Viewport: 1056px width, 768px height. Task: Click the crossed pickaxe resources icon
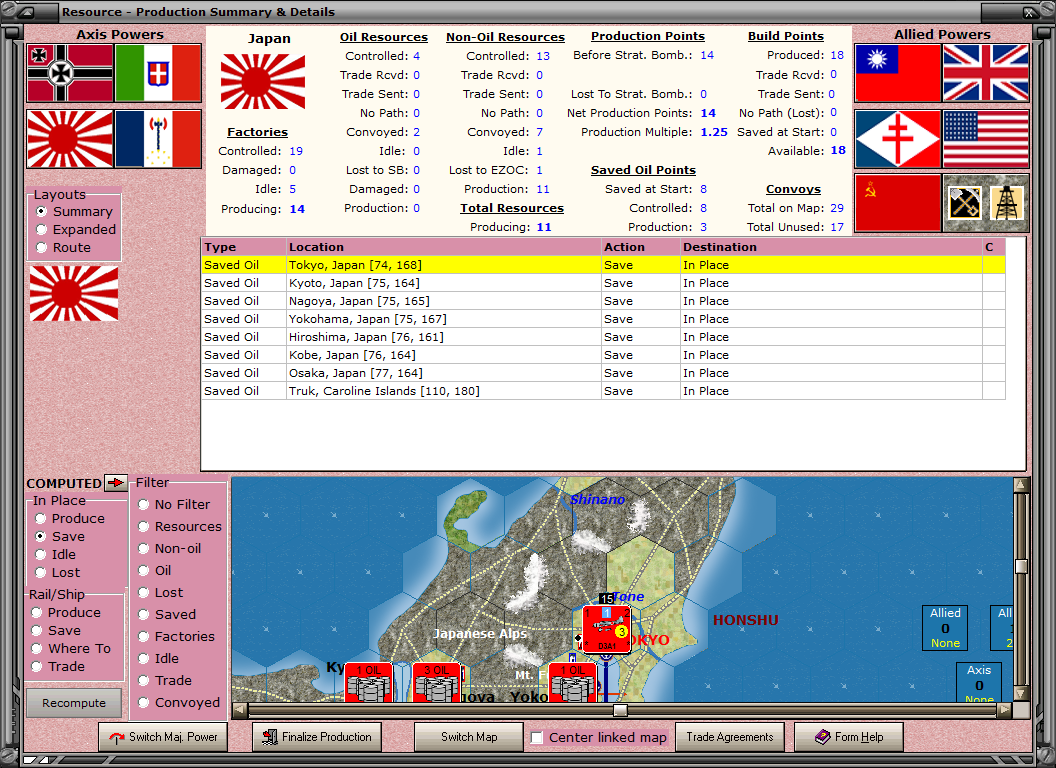point(964,203)
